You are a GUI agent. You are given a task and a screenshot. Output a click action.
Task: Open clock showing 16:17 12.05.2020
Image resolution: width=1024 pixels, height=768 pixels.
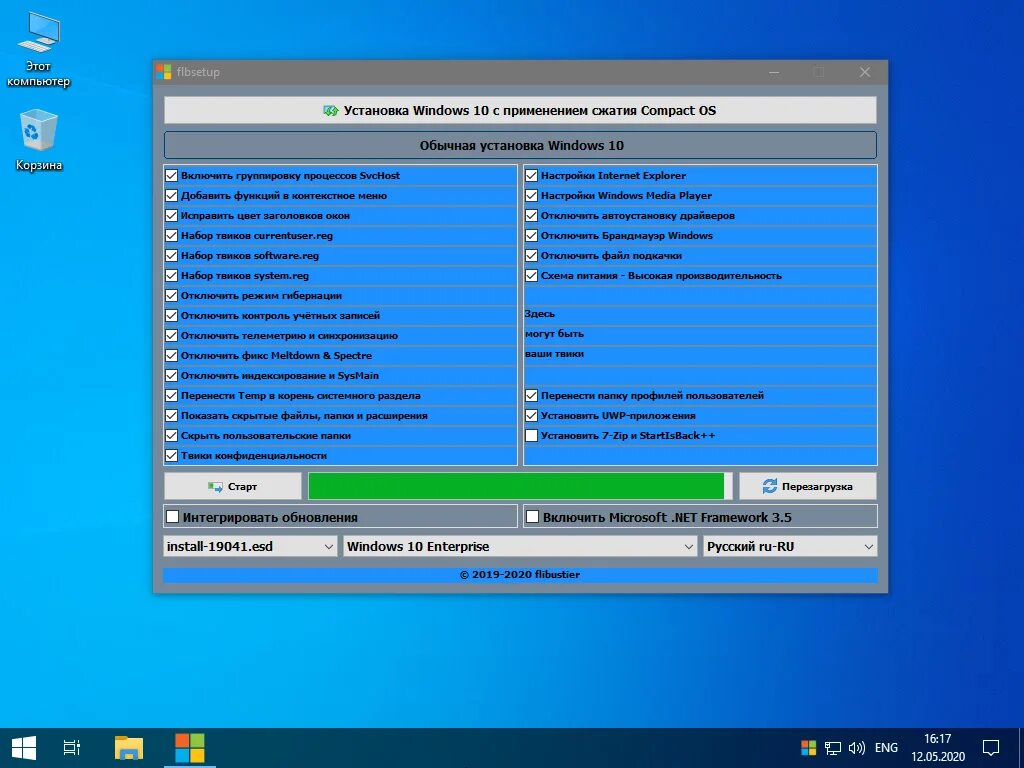point(938,748)
